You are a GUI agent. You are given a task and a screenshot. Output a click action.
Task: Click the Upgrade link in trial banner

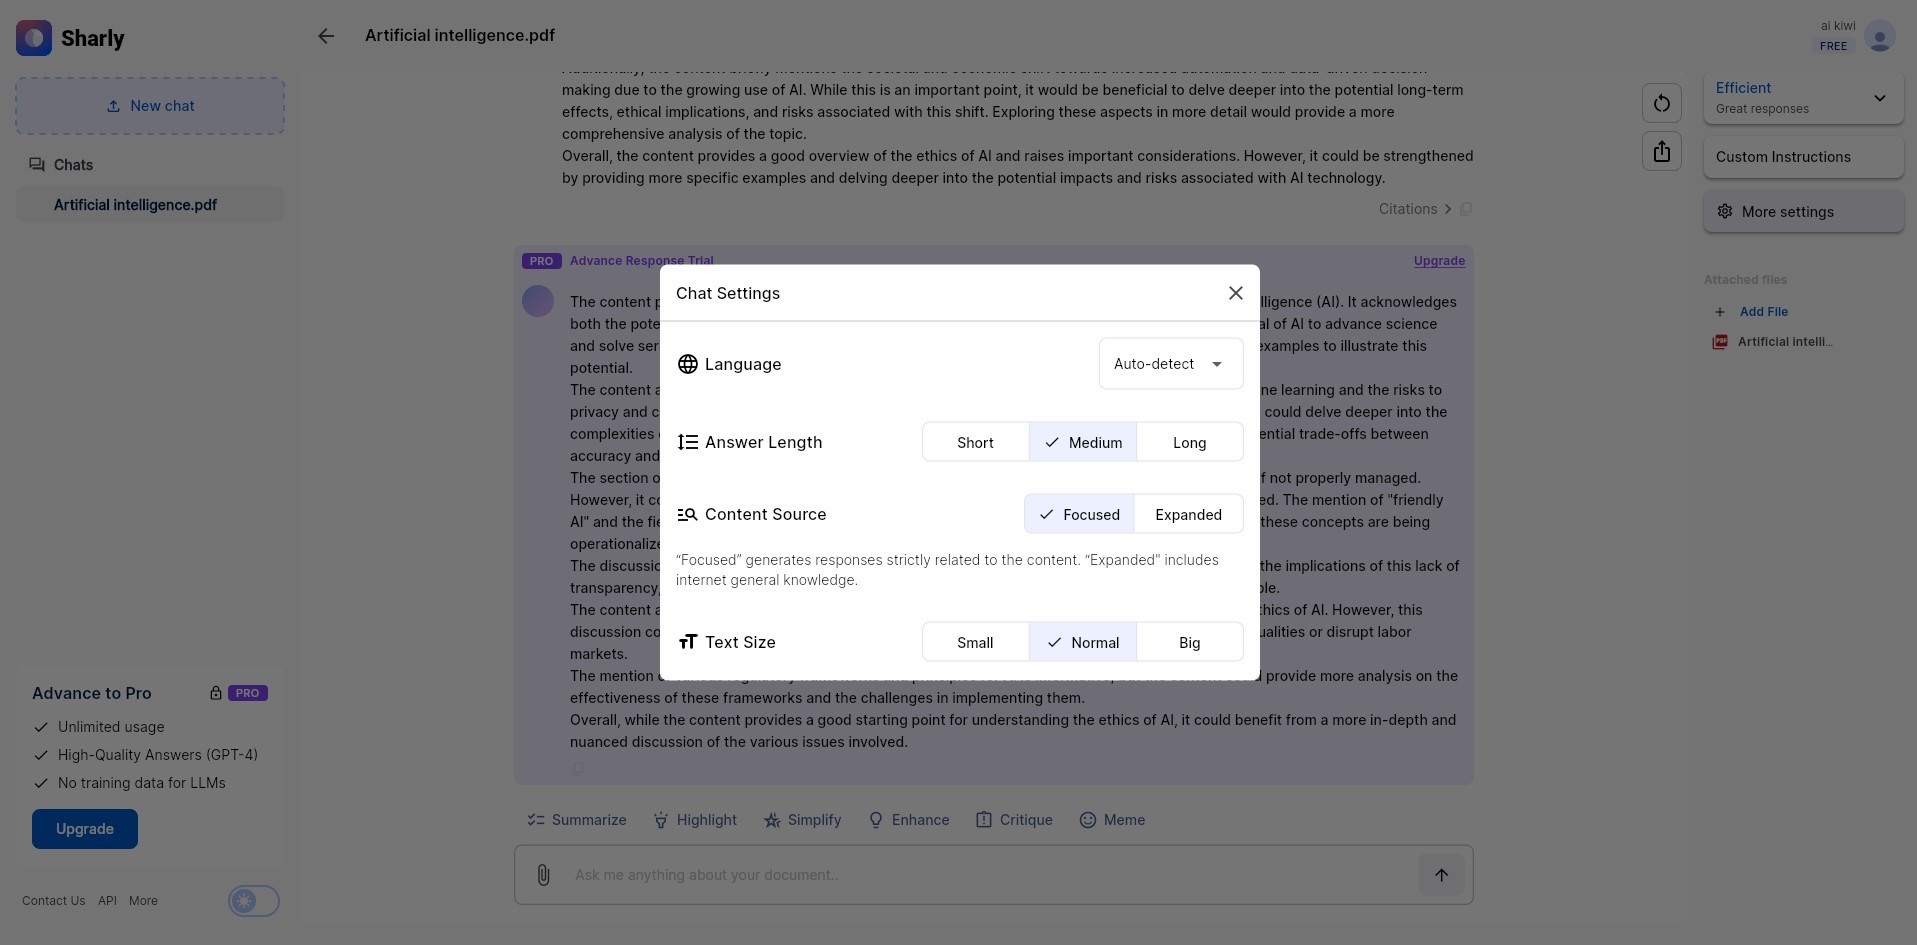pos(1439,261)
